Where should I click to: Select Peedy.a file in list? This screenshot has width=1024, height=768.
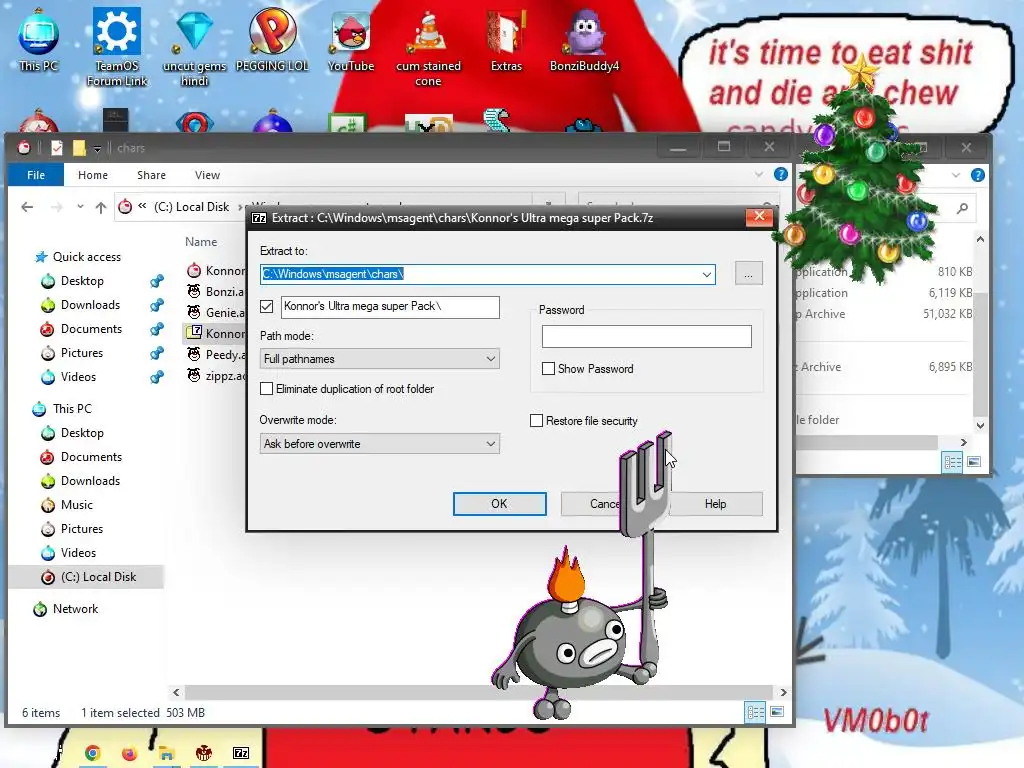tap(216, 355)
